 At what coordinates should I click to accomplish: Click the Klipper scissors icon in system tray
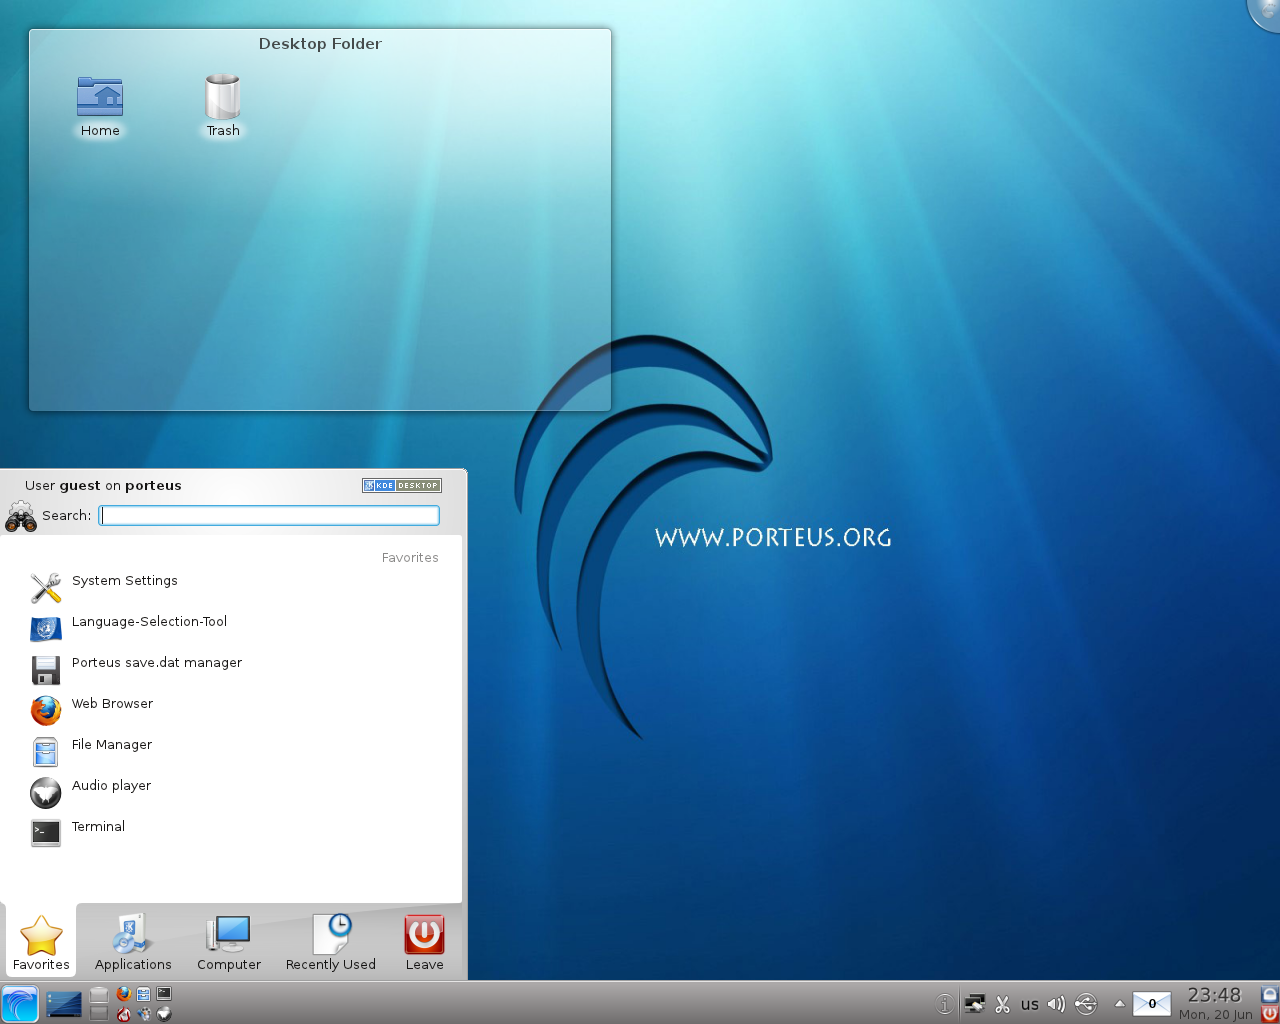click(x=1002, y=1004)
